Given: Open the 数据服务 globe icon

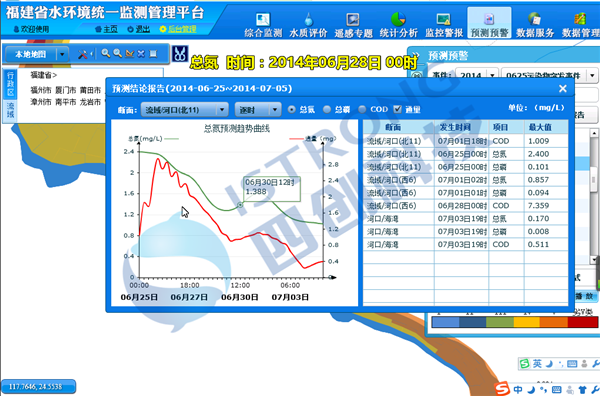Looking at the screenshot, I should coord(534,19).
